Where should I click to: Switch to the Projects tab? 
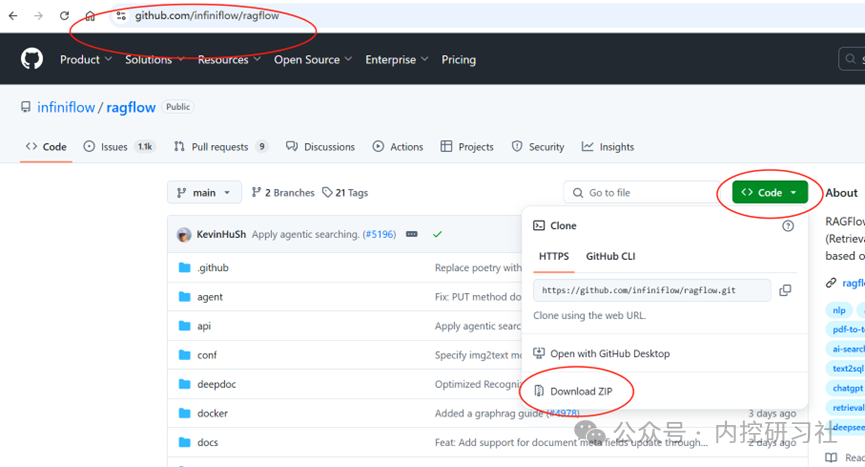[x=467, y=147]
